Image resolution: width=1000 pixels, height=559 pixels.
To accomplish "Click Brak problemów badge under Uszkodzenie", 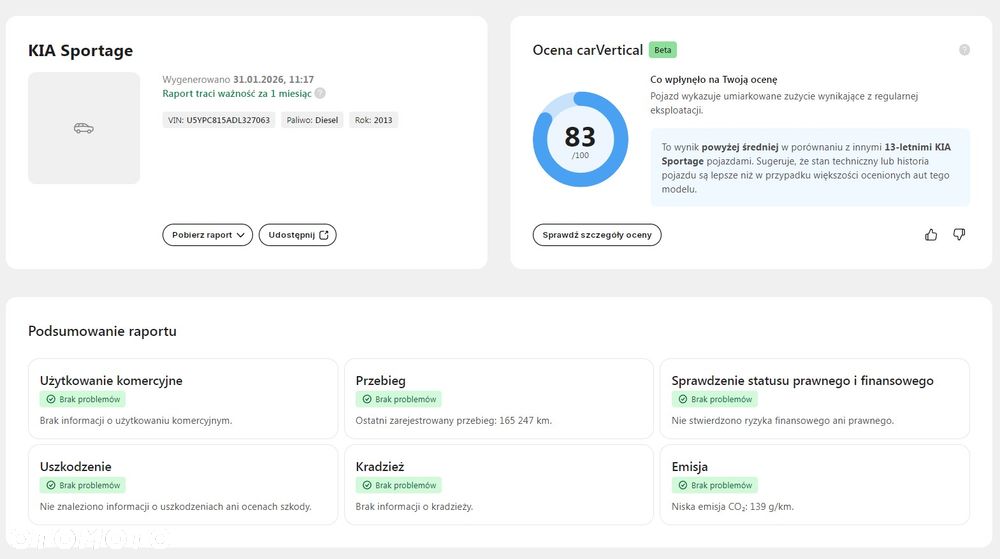I will [x=83, y=485].
